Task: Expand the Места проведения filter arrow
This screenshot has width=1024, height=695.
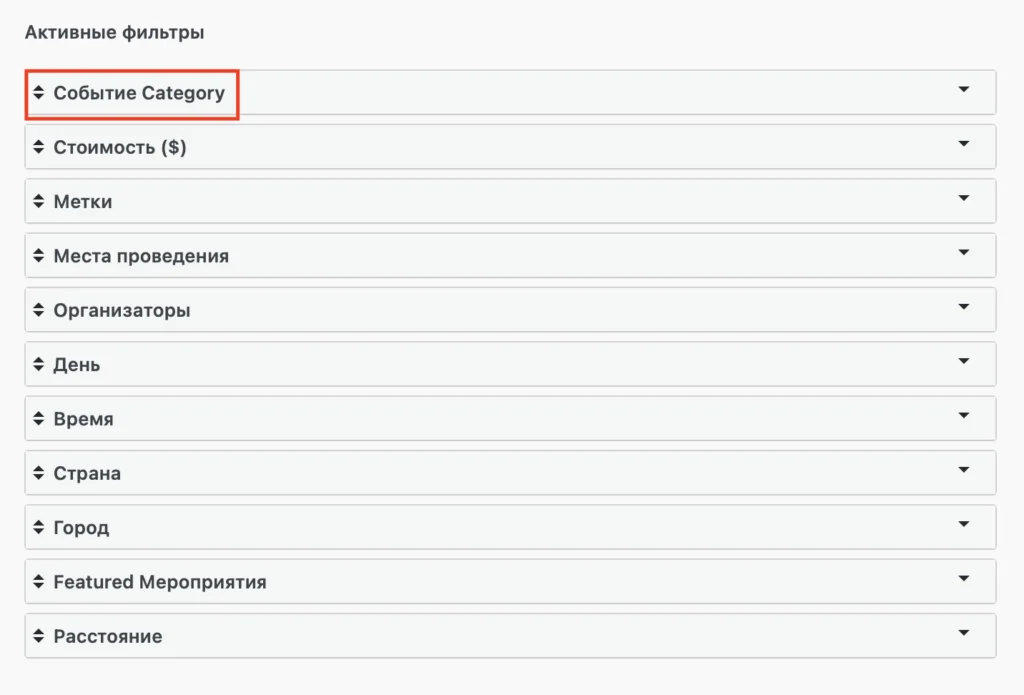Action: (x=964, y=252)
